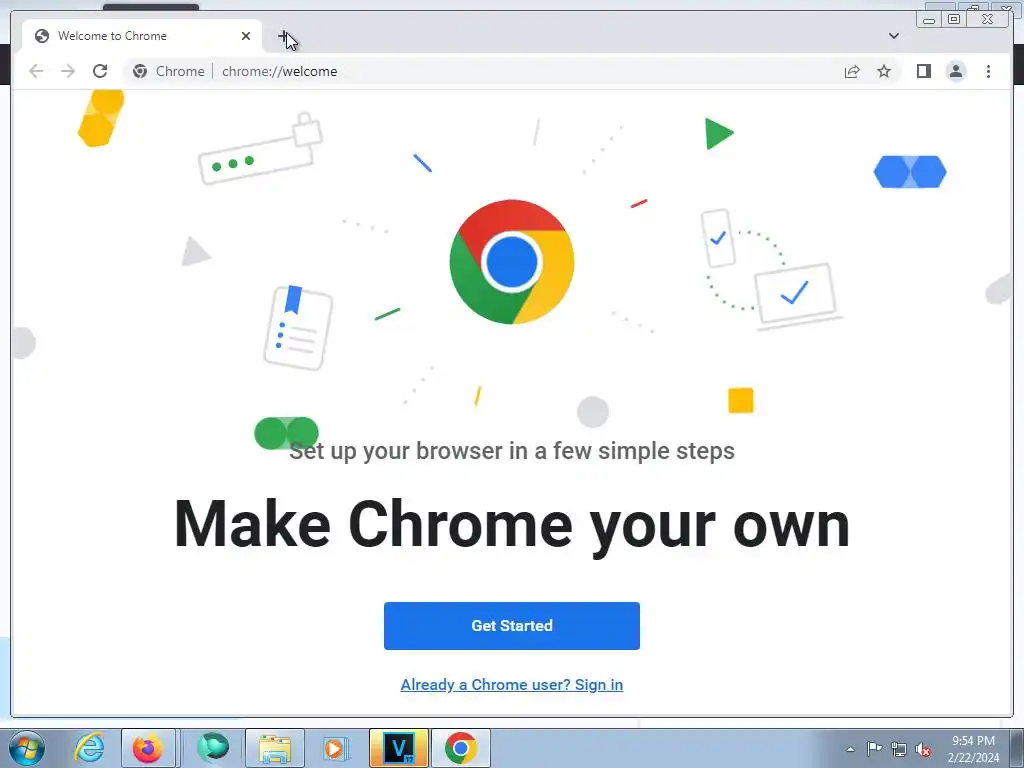Screen dimensions: 1024x768
Task: Click the address bar URL chrome://welcome
Action: pos(280,71)
